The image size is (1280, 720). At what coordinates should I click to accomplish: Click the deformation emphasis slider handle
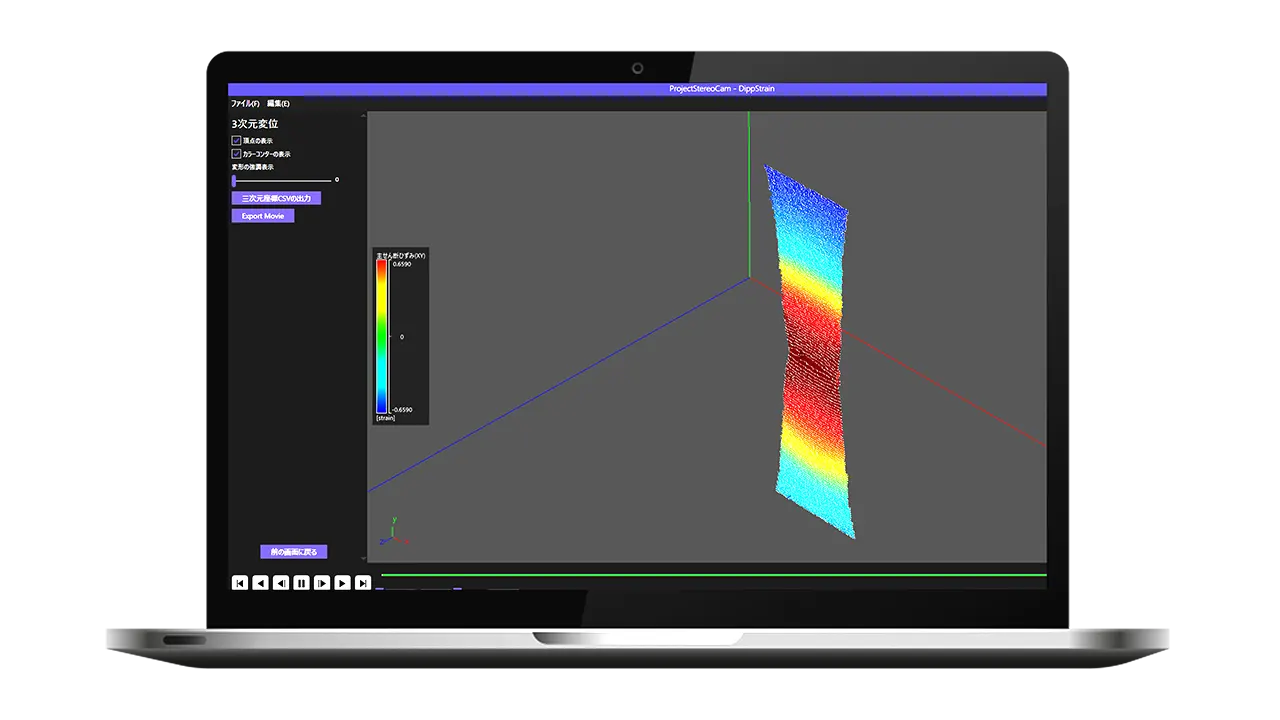234,181
